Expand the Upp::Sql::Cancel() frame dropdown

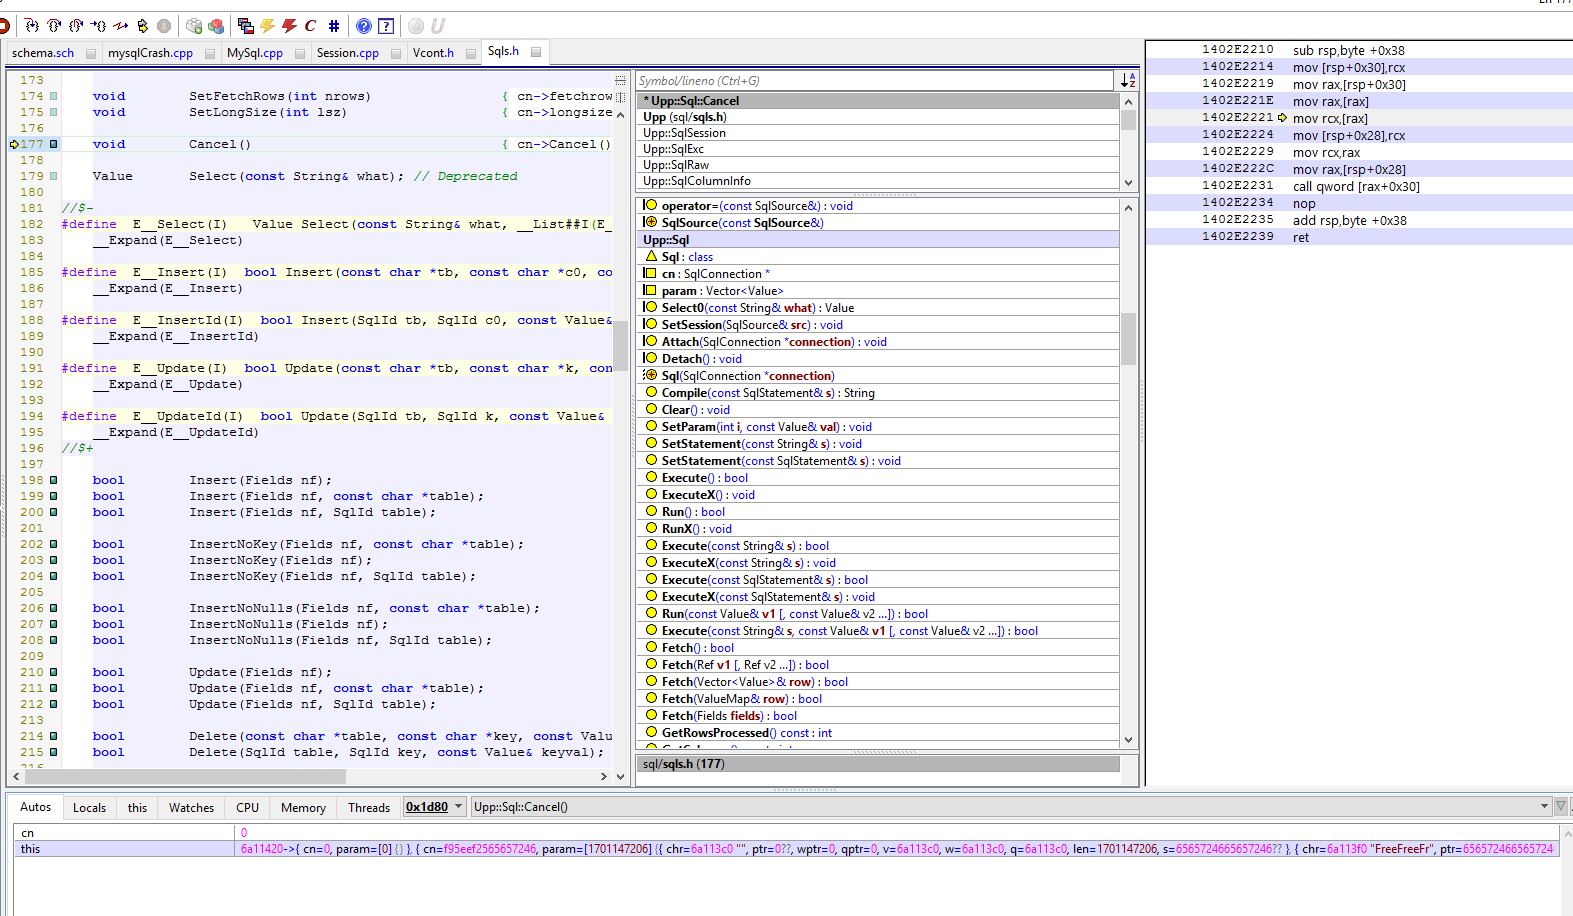tap(1544, 807)
